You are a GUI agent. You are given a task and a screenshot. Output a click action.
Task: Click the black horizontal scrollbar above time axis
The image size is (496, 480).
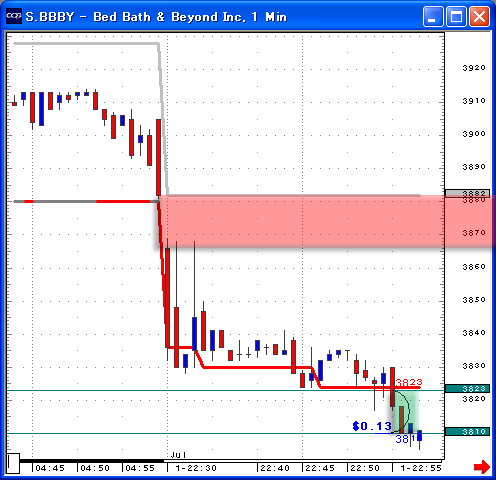coord(92,461)
